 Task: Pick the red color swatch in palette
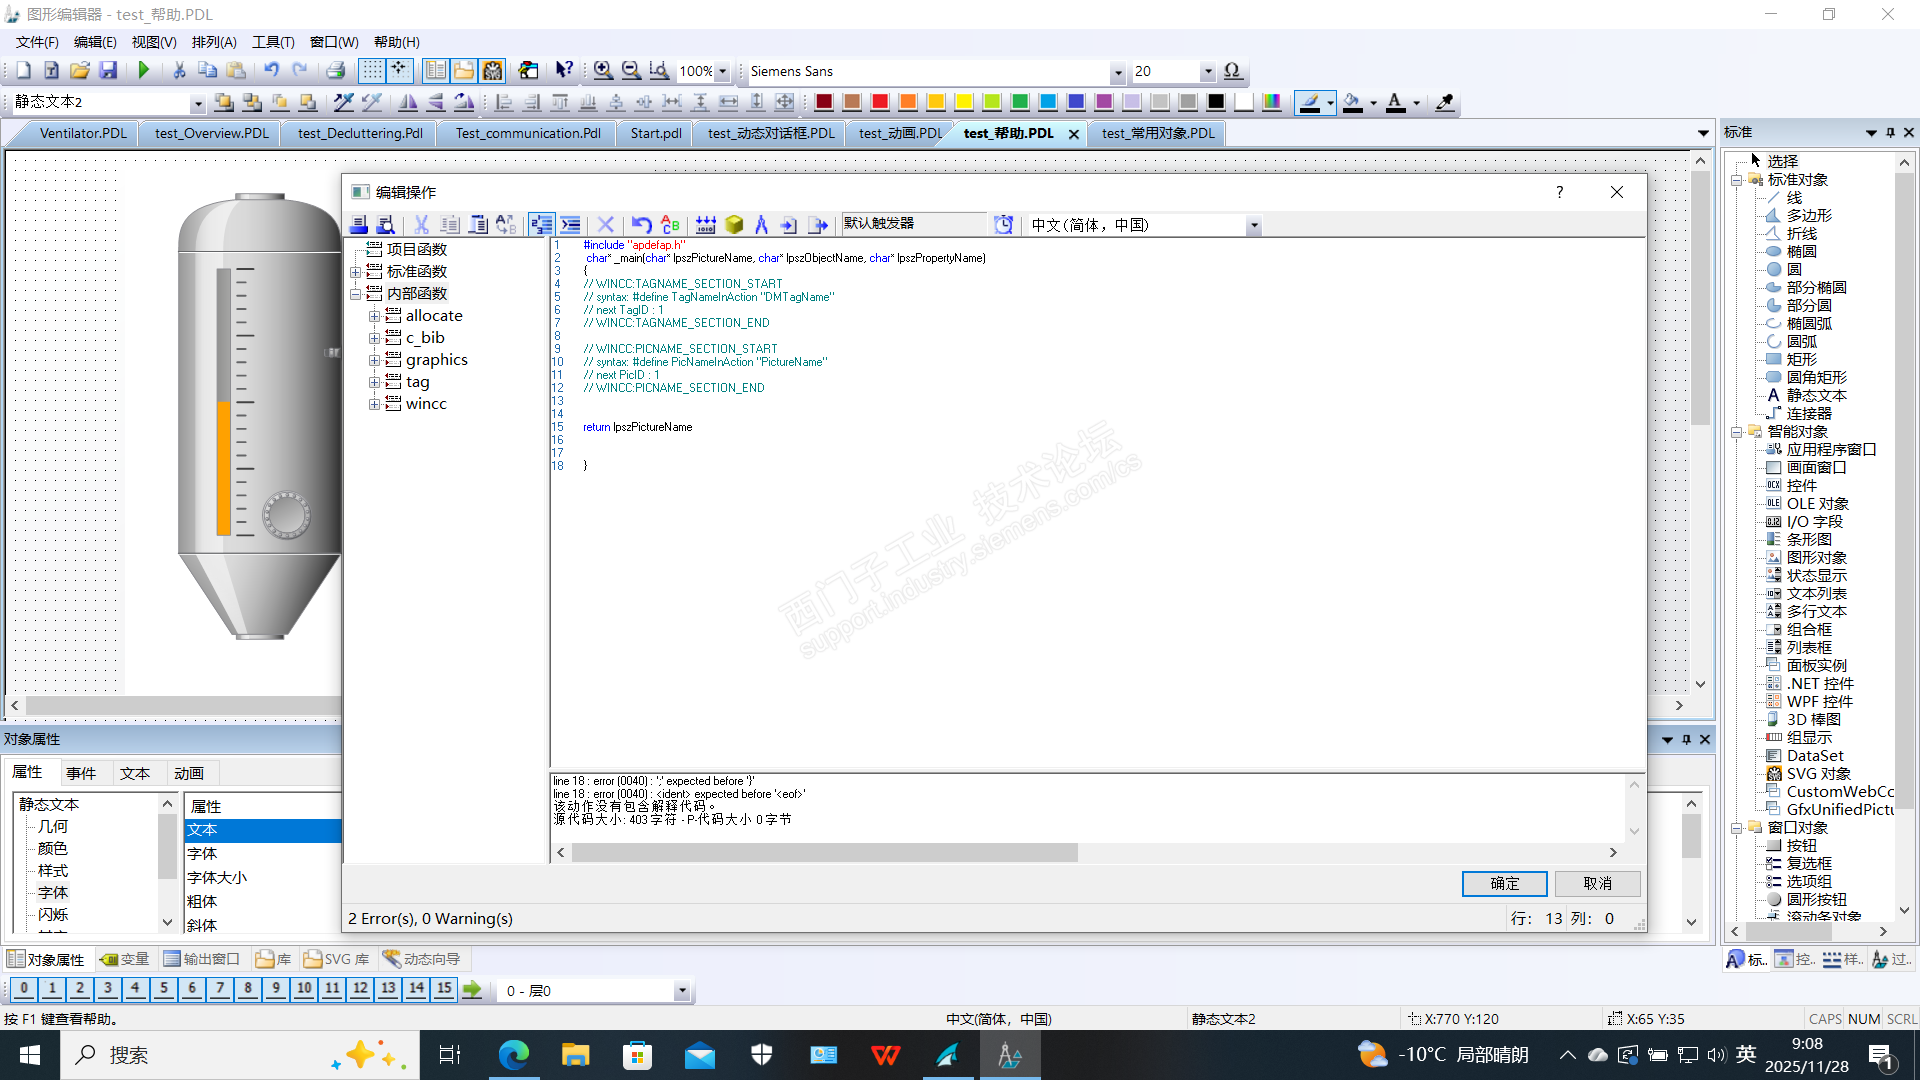[879, 102]
